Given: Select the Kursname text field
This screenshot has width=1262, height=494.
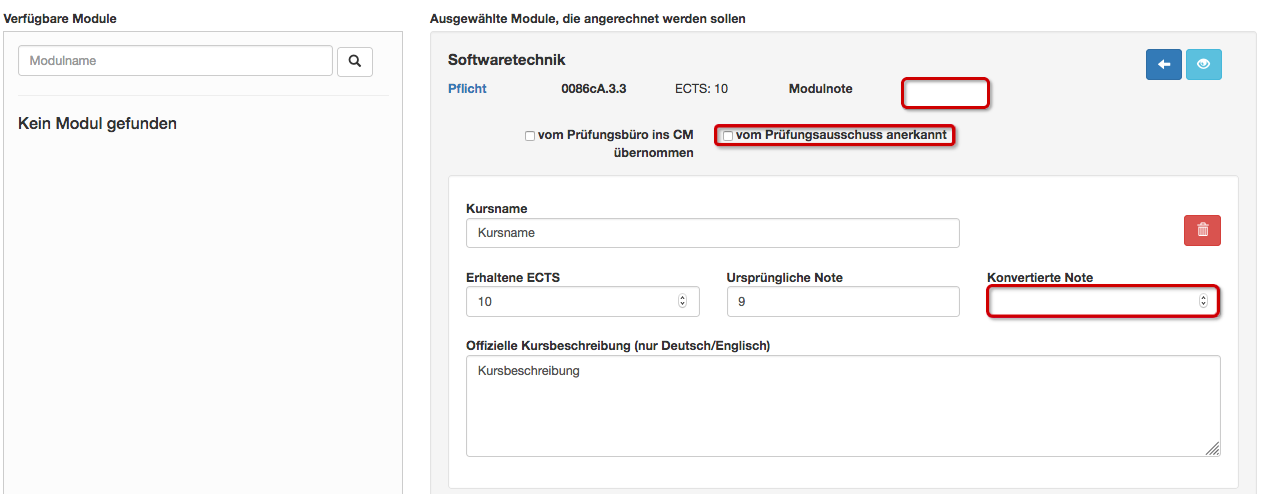Looking at the screenshot, I should pyautogui.click(x=713, y=232).
